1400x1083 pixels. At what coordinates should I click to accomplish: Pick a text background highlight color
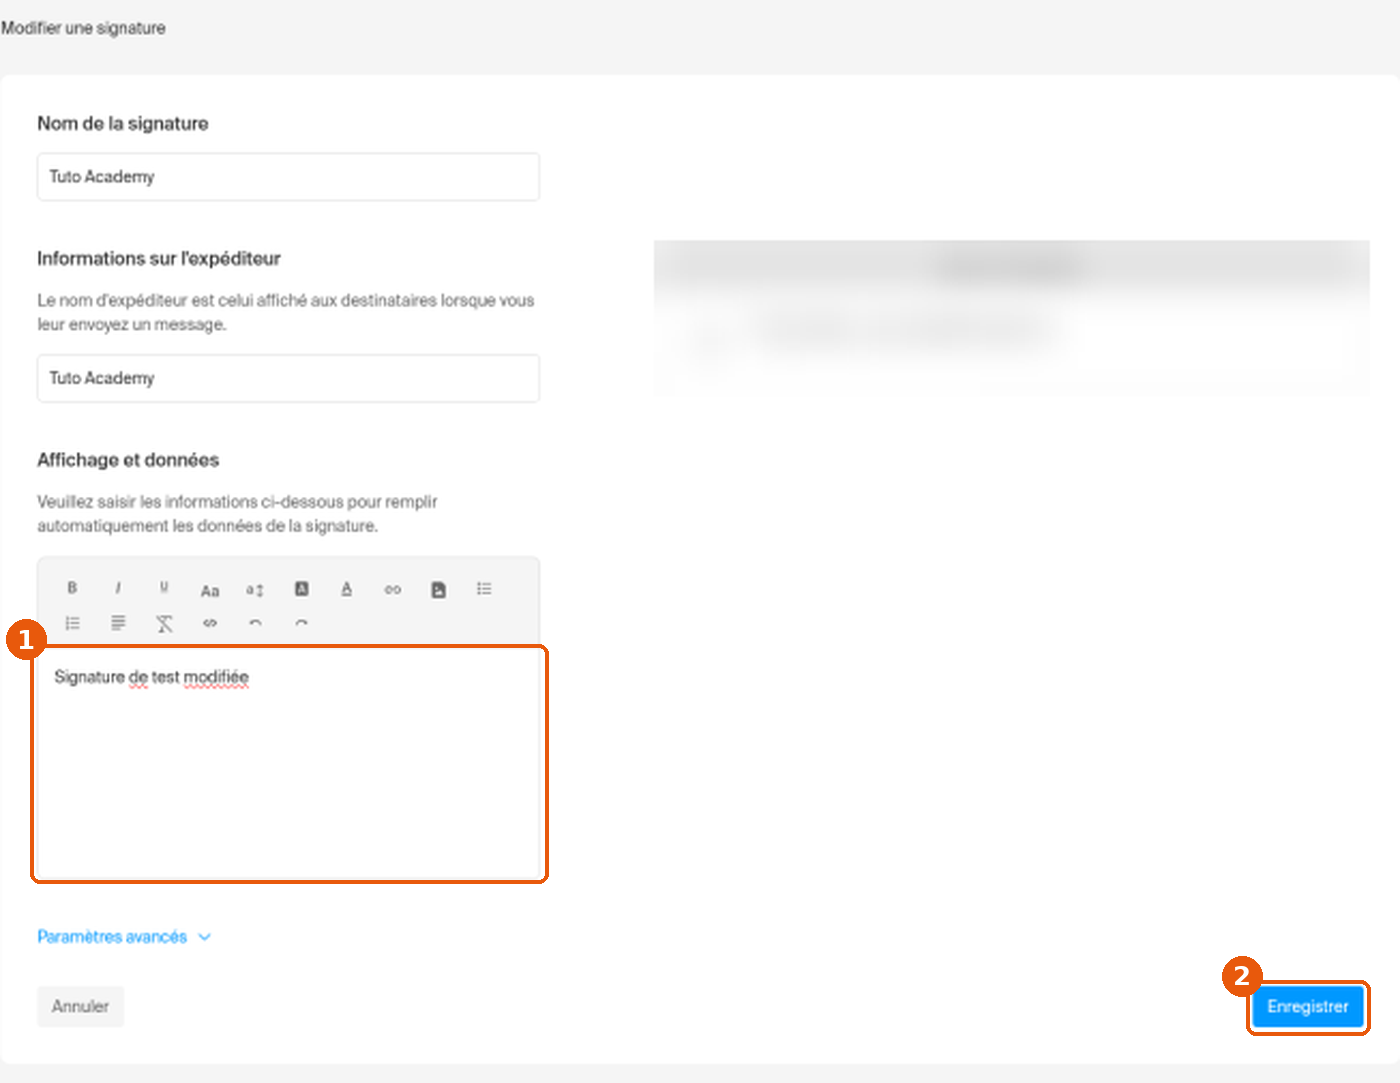click(301, 589)
